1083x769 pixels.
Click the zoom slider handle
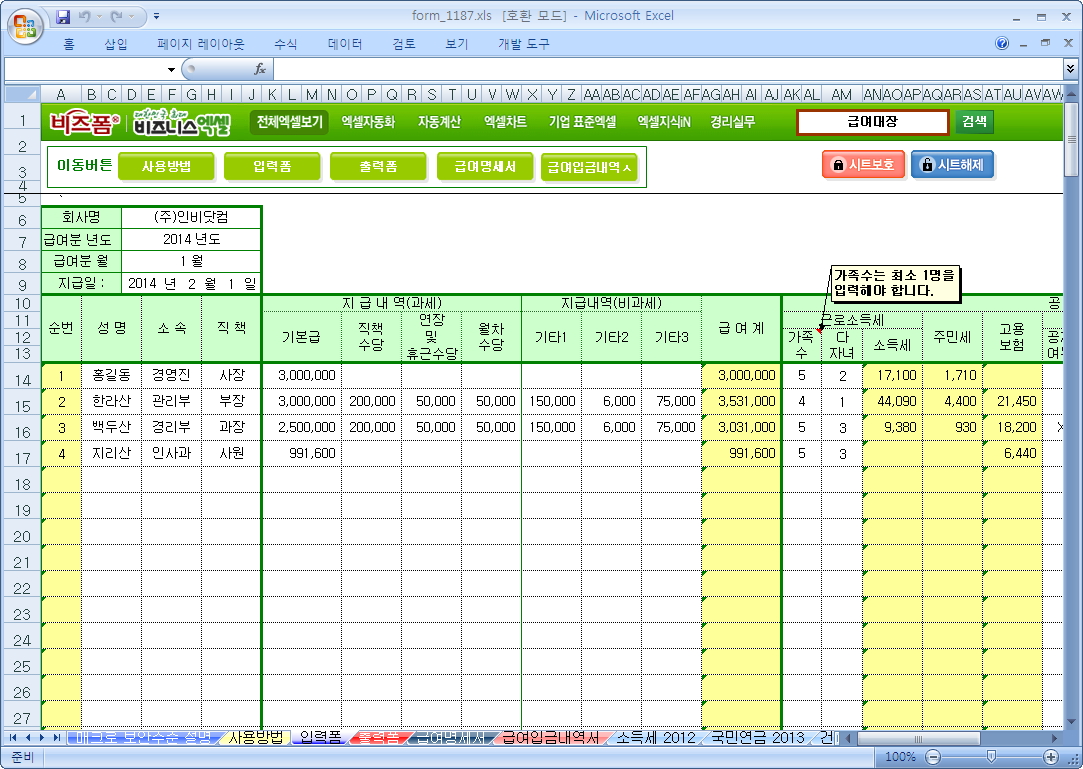click(989, 757)
